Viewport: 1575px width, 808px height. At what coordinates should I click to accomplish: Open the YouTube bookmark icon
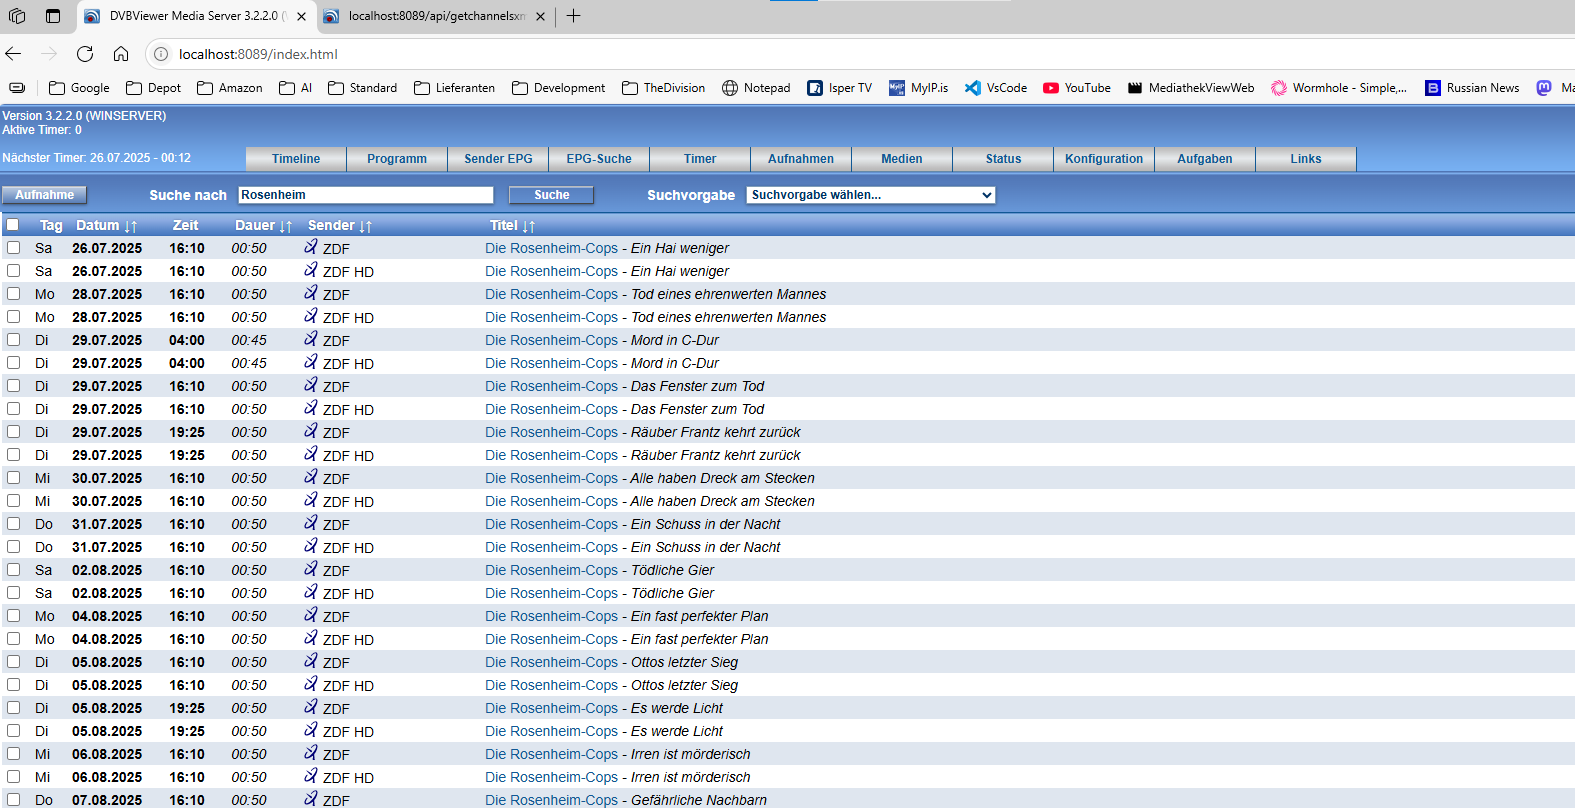pos(1051,88)
